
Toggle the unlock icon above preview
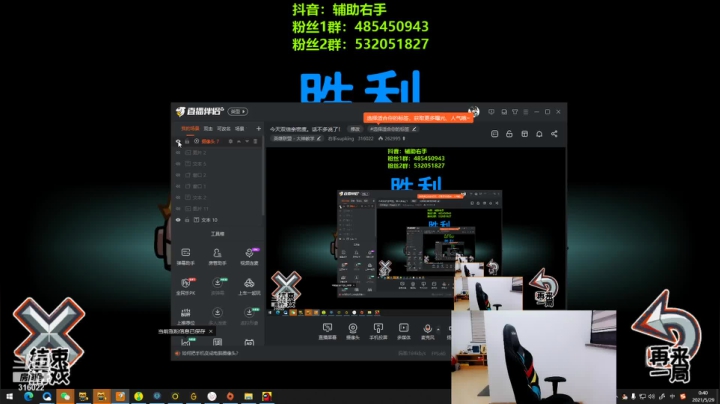pyautogui.click(x=509, y=134)
